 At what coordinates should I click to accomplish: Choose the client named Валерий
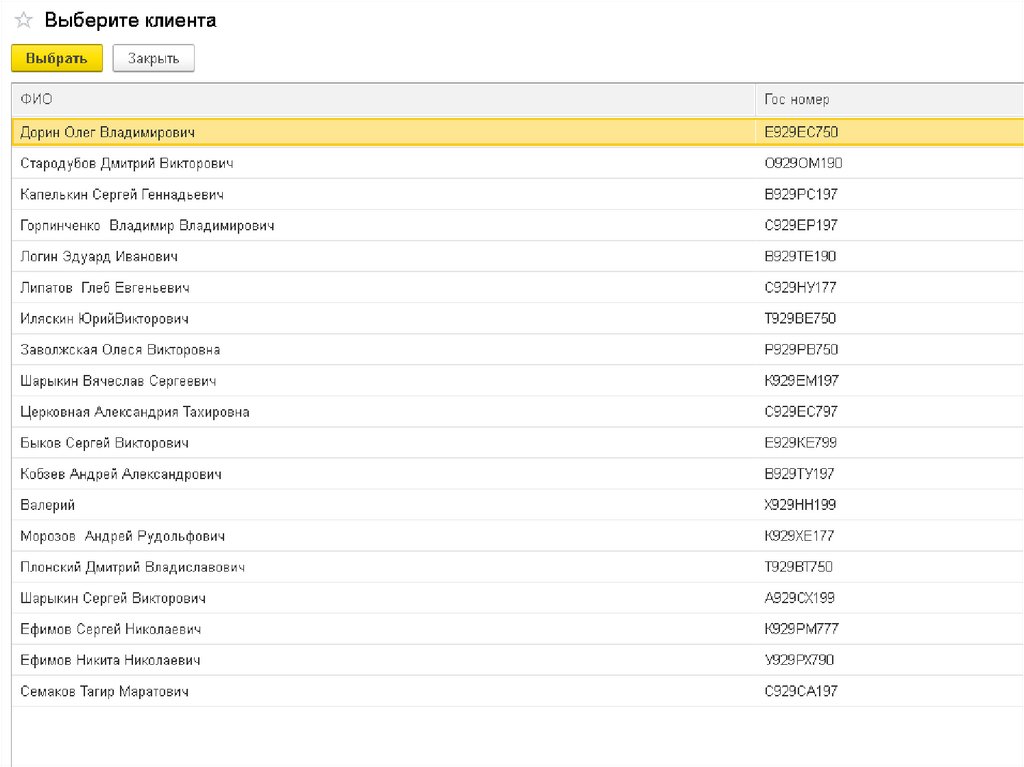coord(47,505)
